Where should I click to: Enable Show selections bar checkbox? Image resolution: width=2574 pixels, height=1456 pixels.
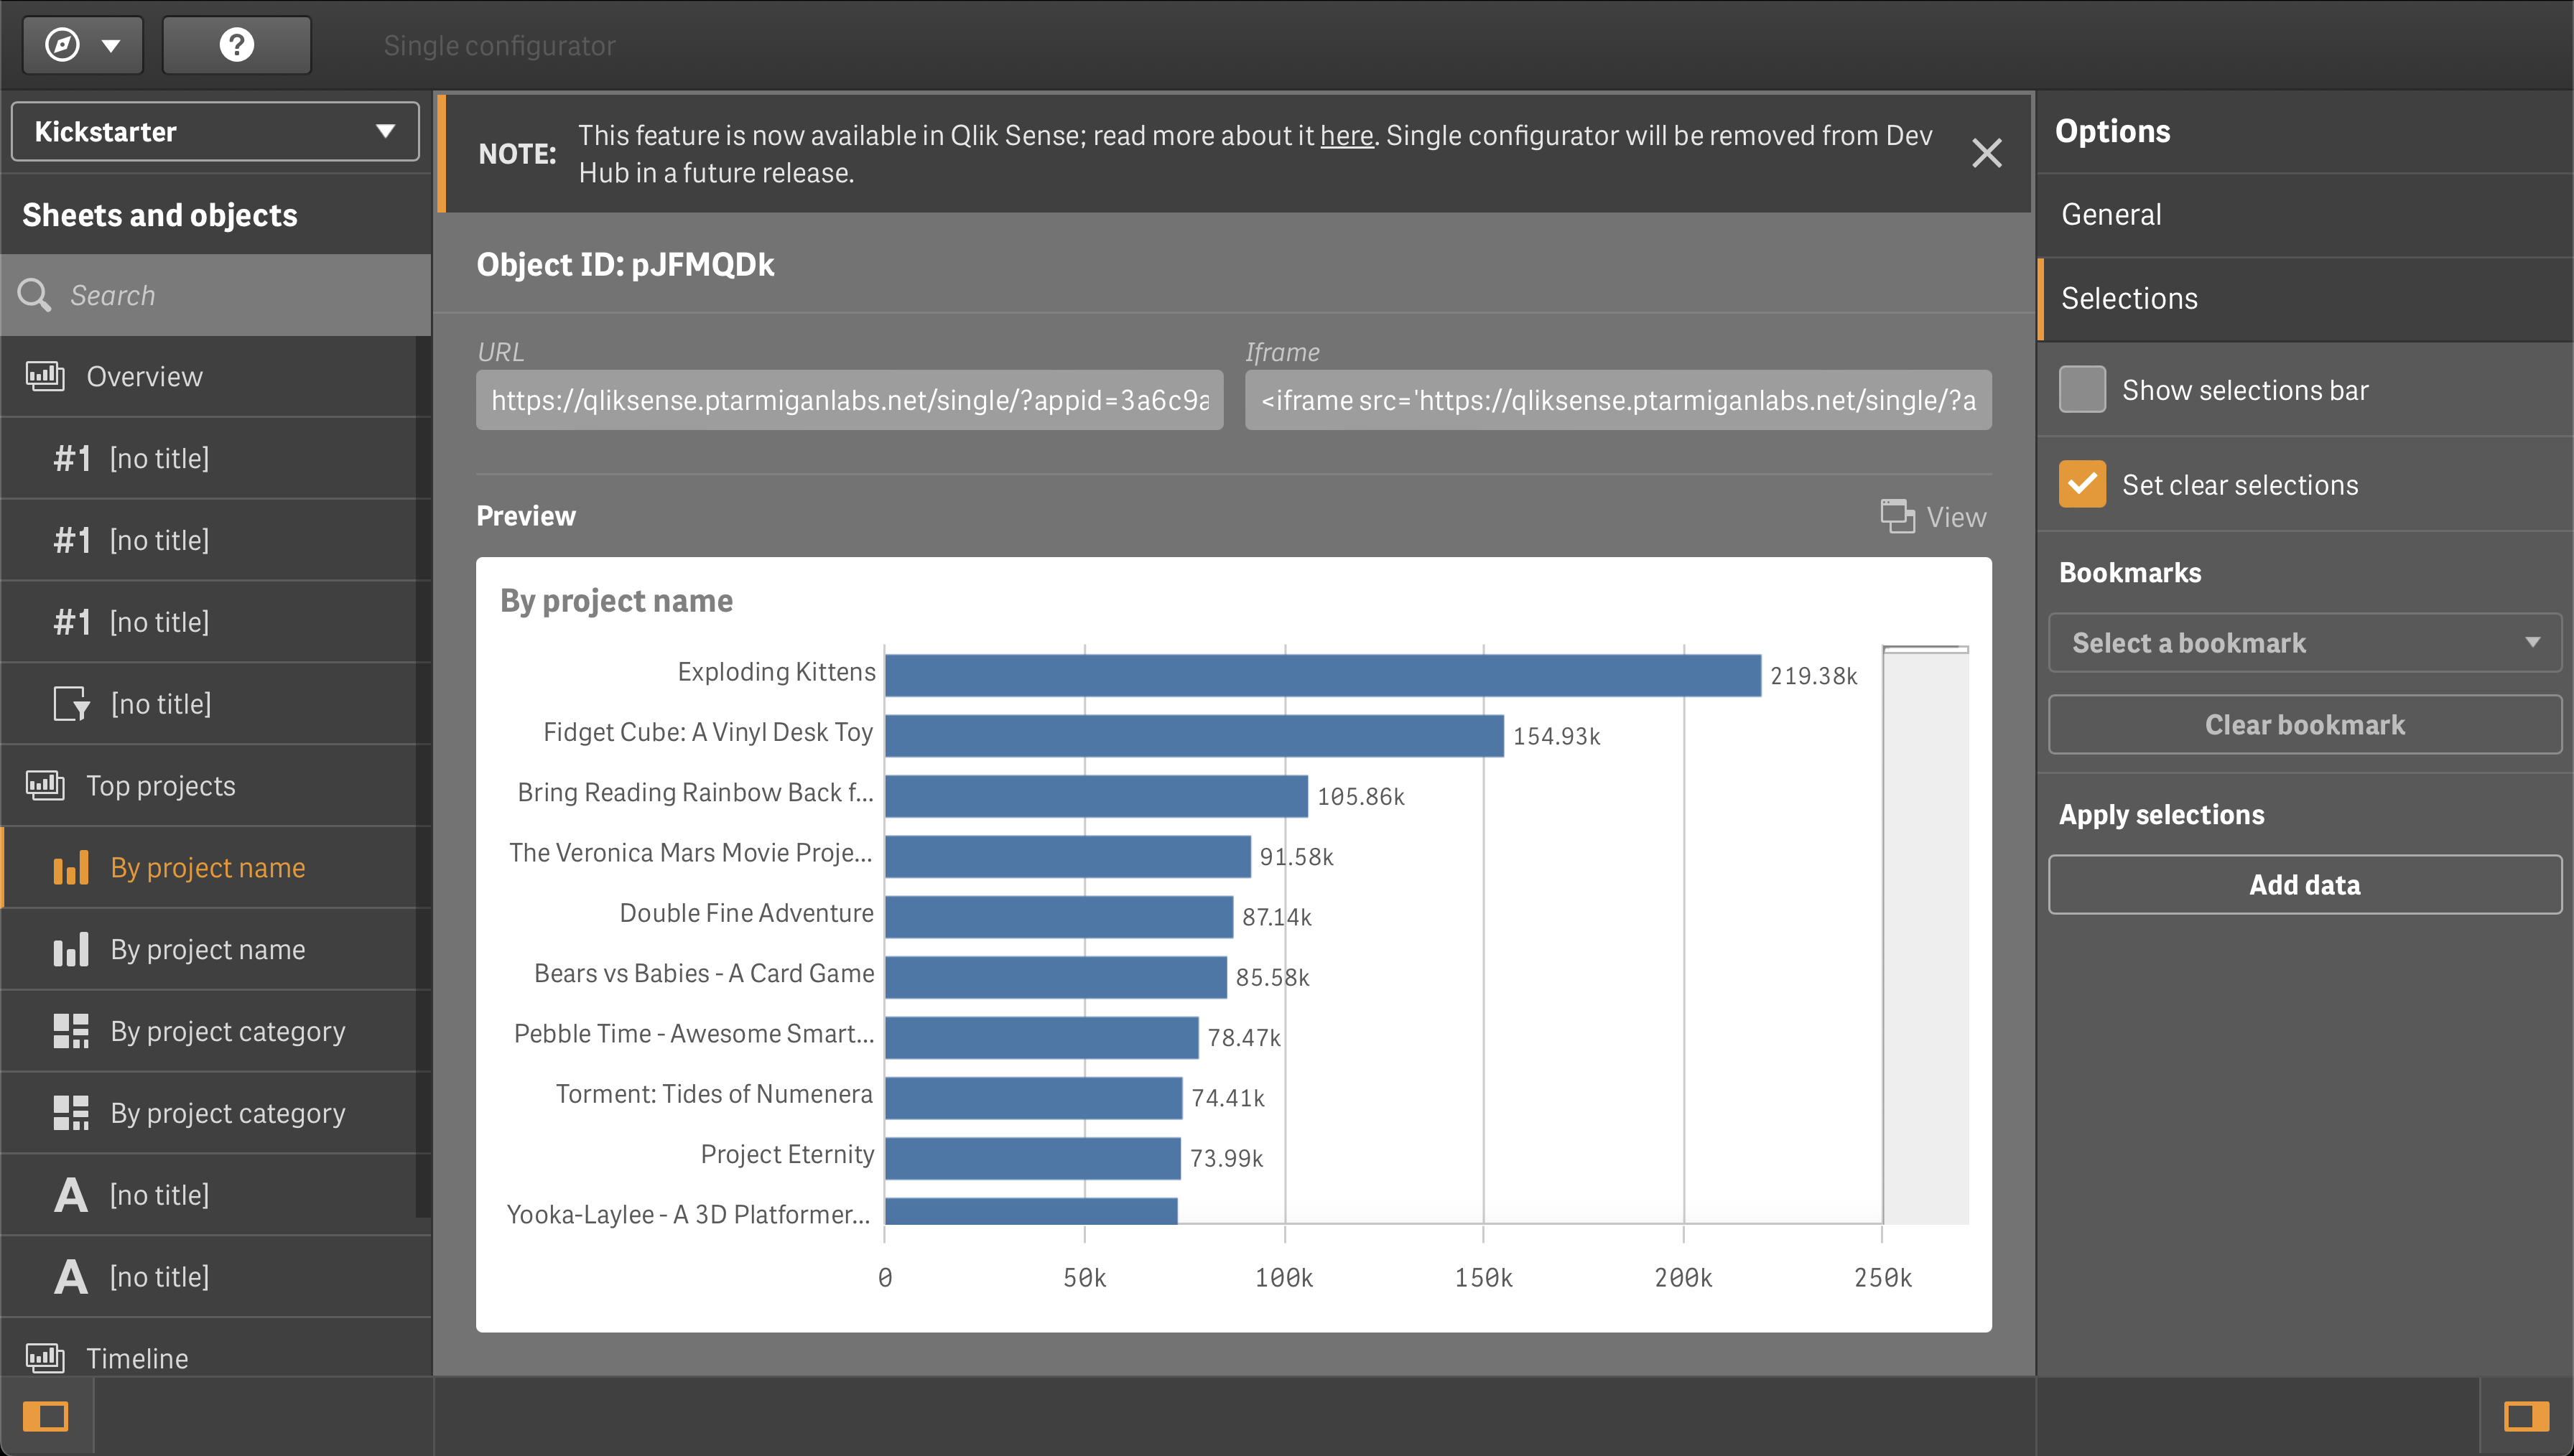pyautogui.click(x=2082, y=390)
